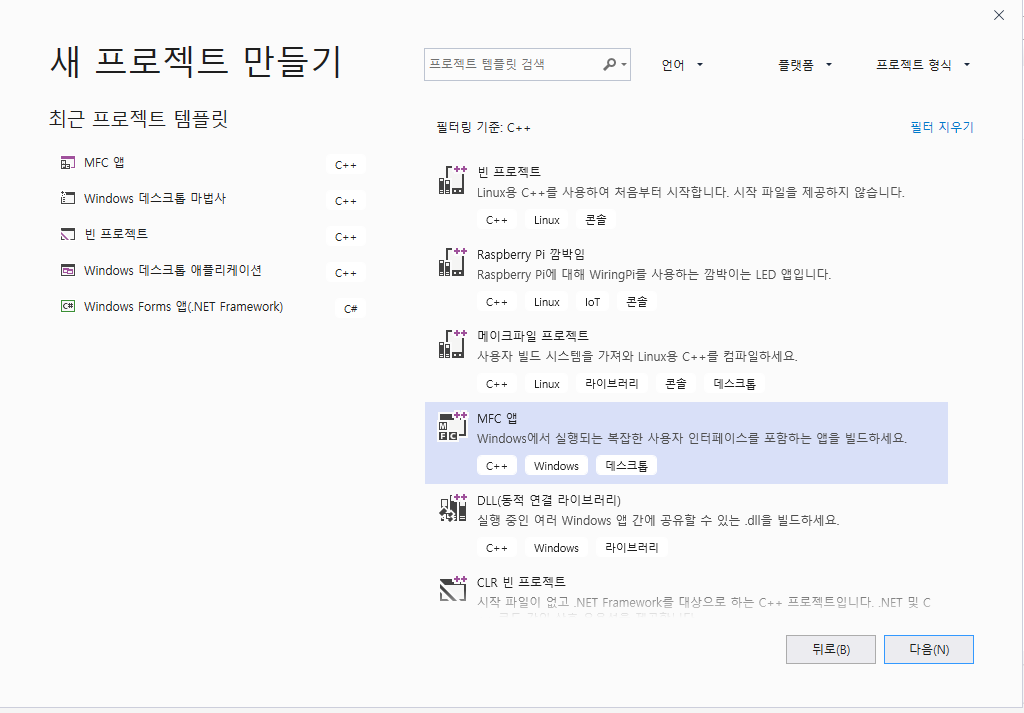This screenshot has width=1024, height=713.
Task: Open the 언어 filter dropdown
Action: click(682, 65)
